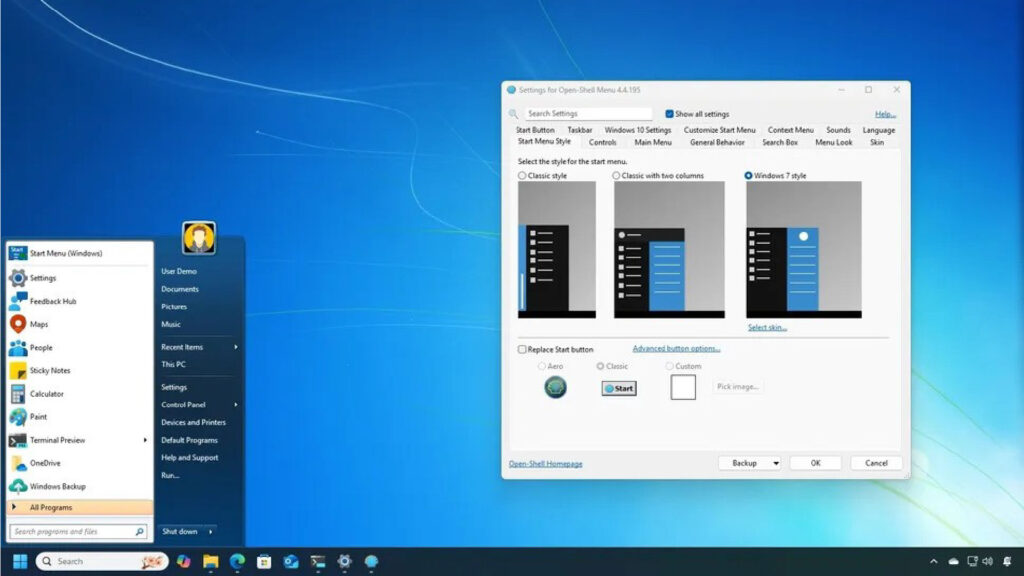The width and height of the screenshot is (1024, 576).
Task: Click the Search Settings input field
Action: click(x=588, y=114)
